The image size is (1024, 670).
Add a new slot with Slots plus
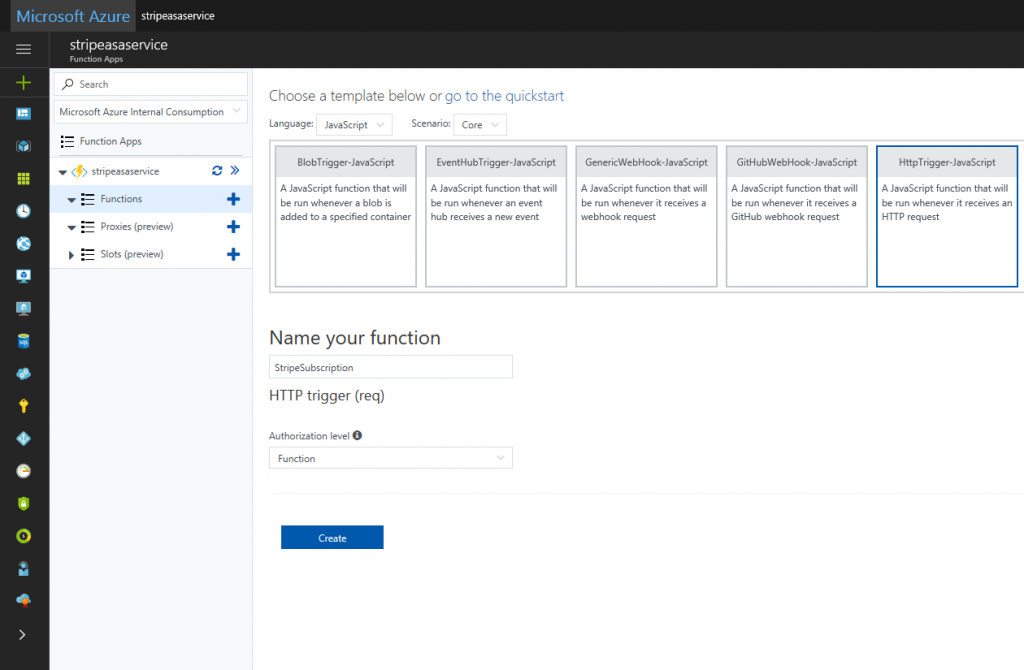click(233, 254)
